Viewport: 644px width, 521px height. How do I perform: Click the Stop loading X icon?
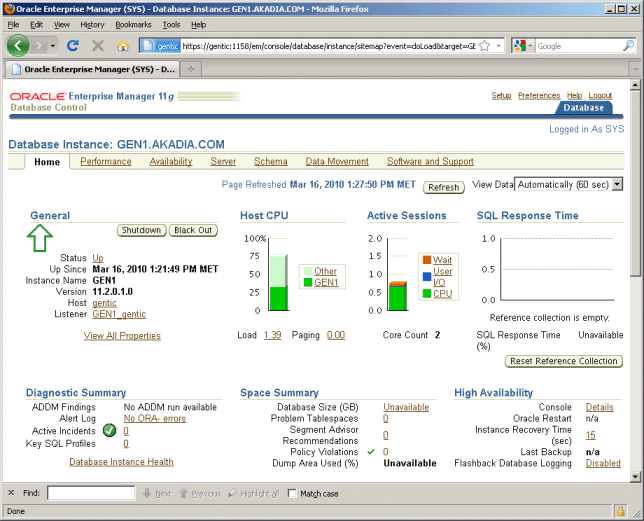tap(98, 46)
